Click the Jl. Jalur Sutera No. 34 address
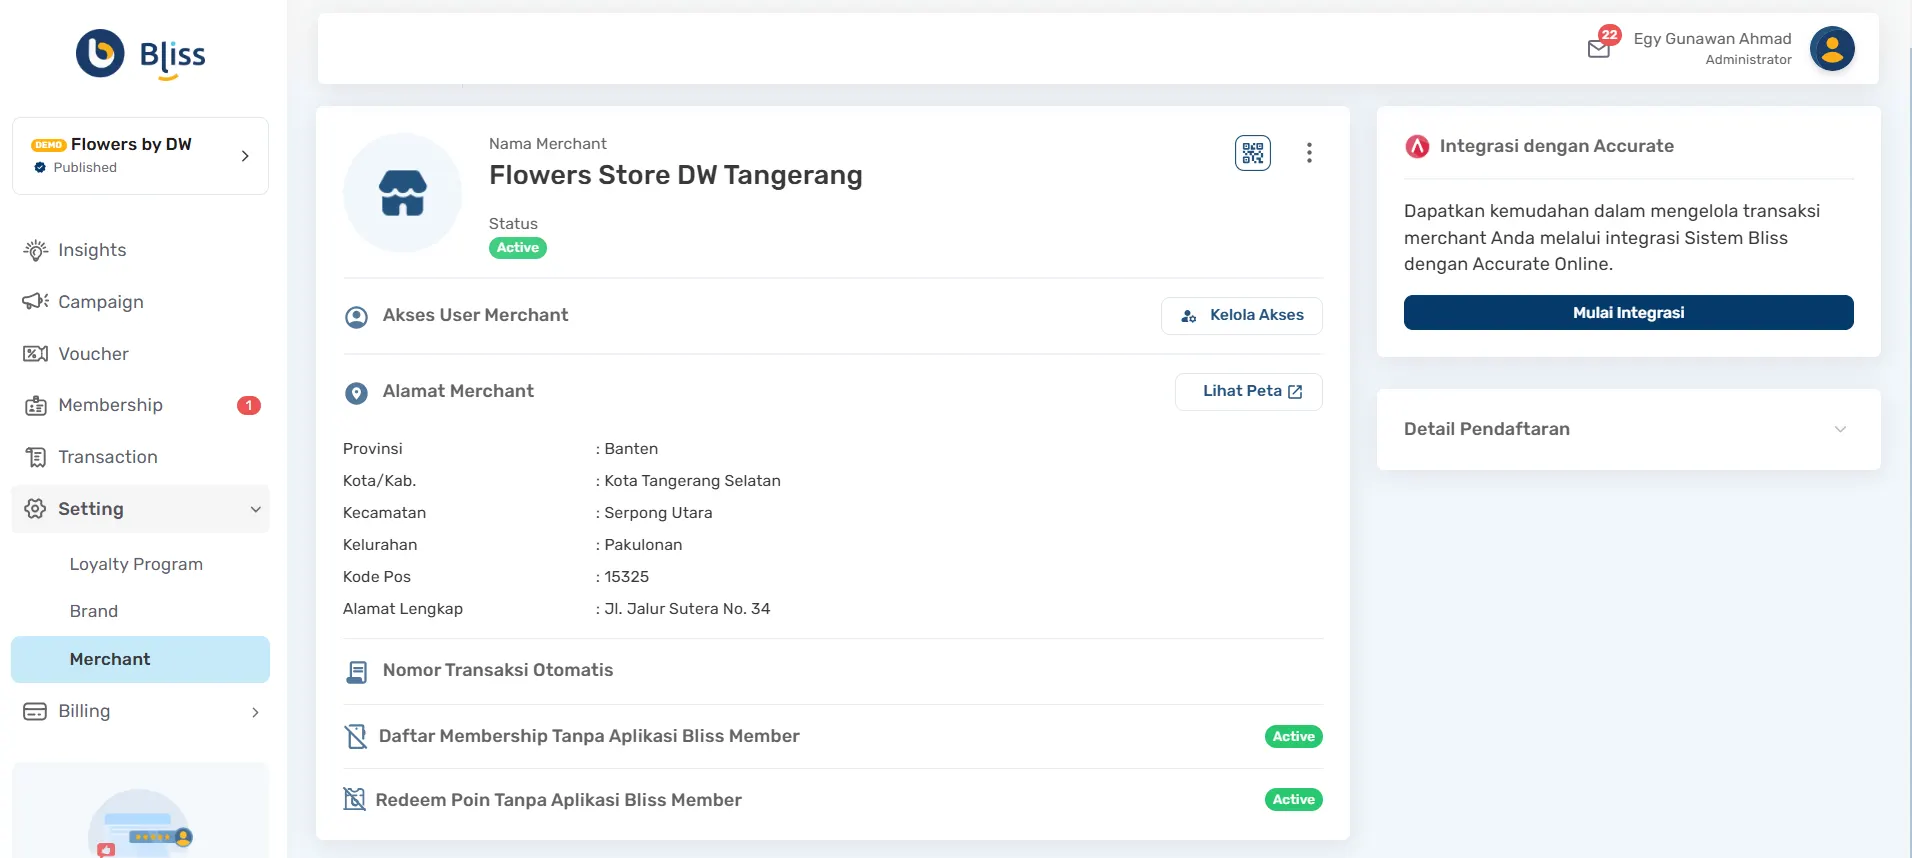The height and width of the screenshot is (858, 1912). (687, 609)
